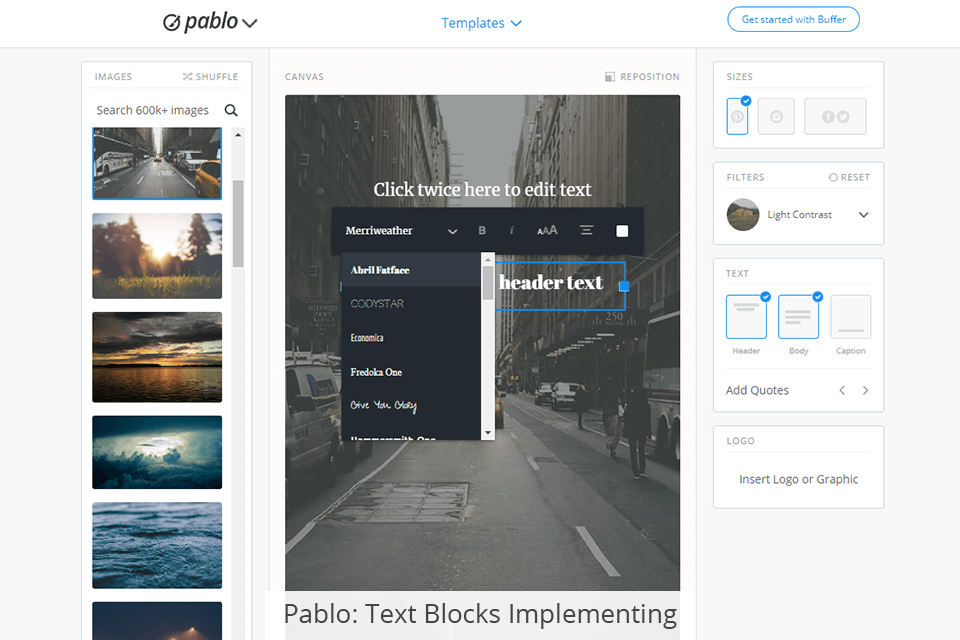The image size is (960, 640).
Task: Open the Merriweather font dropdown
Action: pyautogui.click(x=401, y=231)
